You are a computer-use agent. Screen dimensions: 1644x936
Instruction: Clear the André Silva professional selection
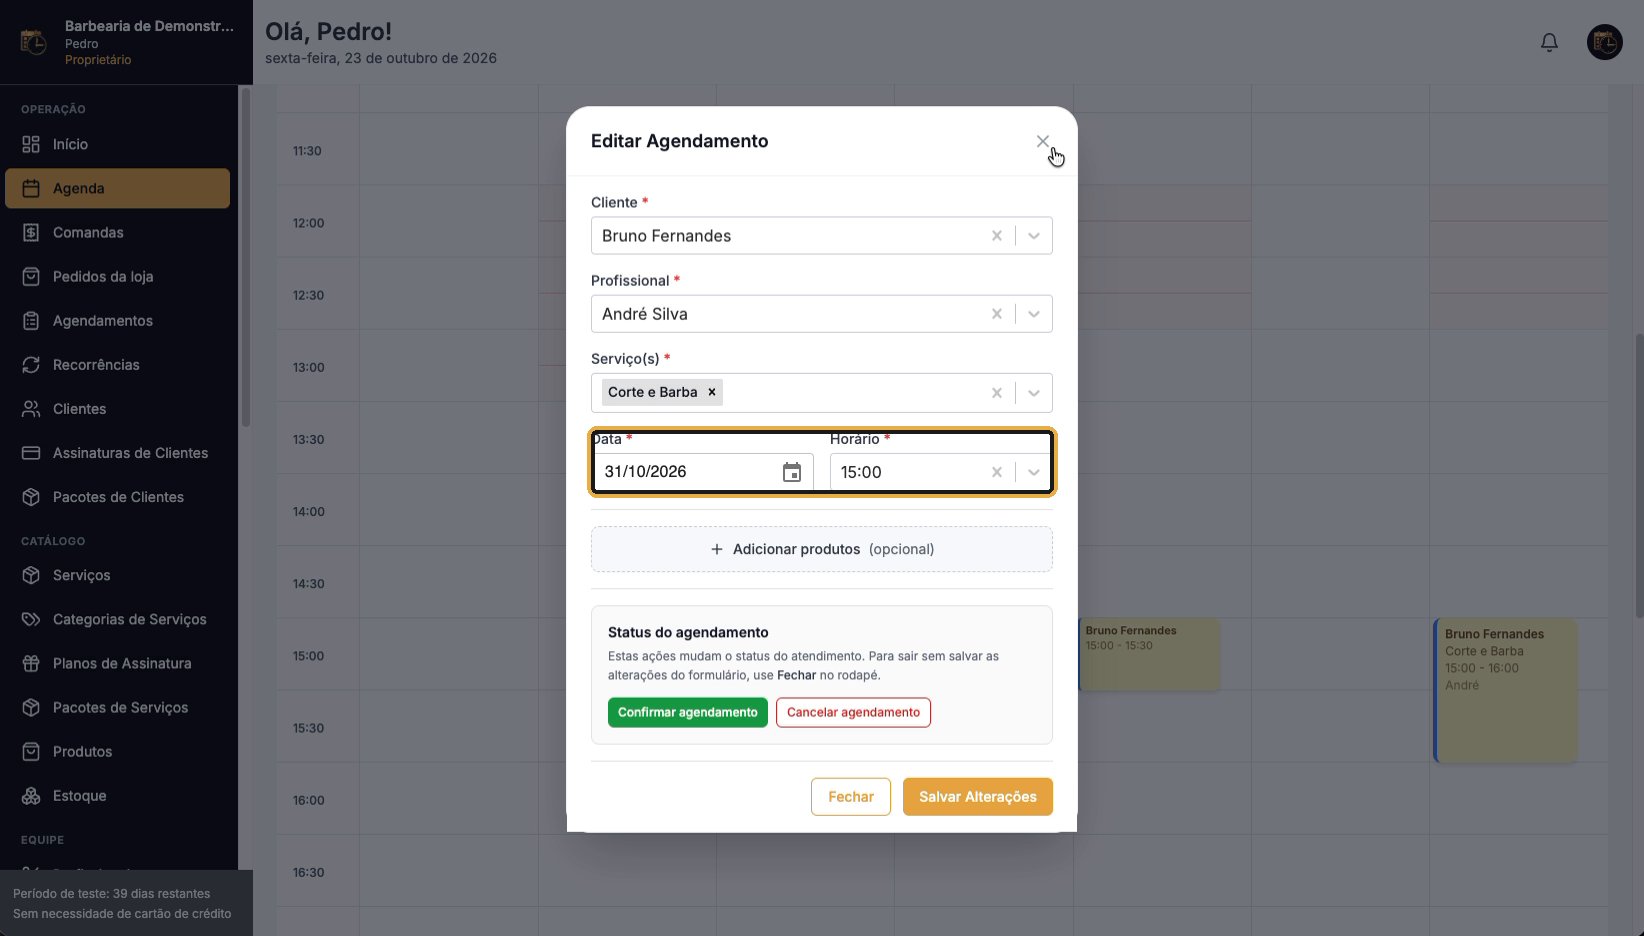pos(997,314)
